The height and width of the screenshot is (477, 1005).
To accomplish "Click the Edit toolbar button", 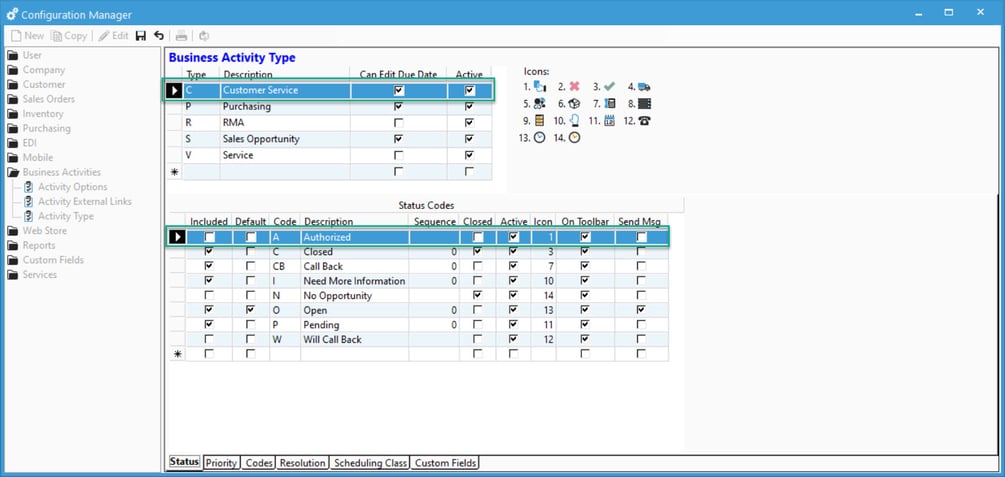I will click(113, 36).
